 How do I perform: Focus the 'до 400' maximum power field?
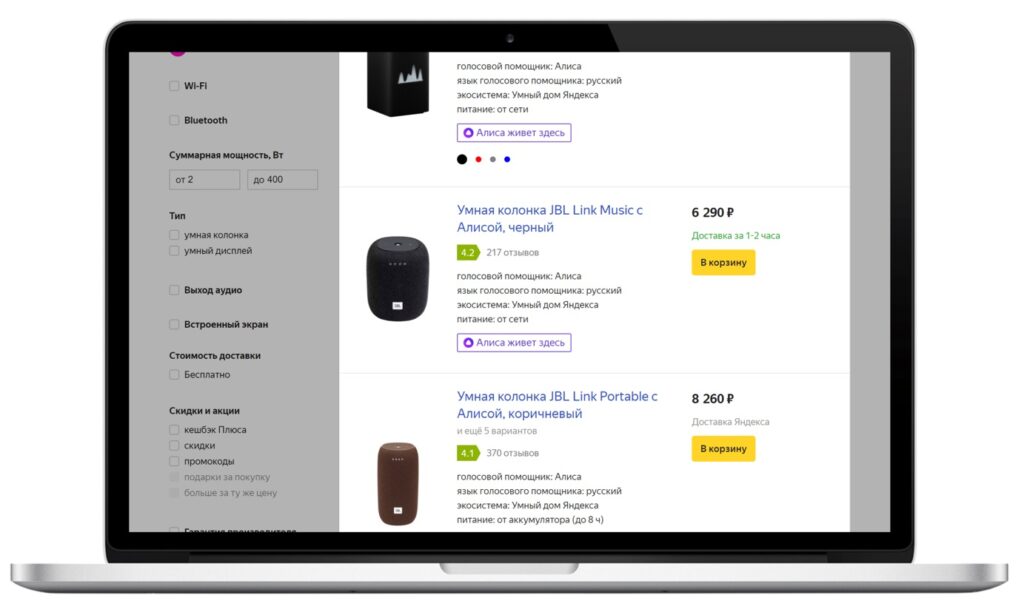click(x=283, y=180)
